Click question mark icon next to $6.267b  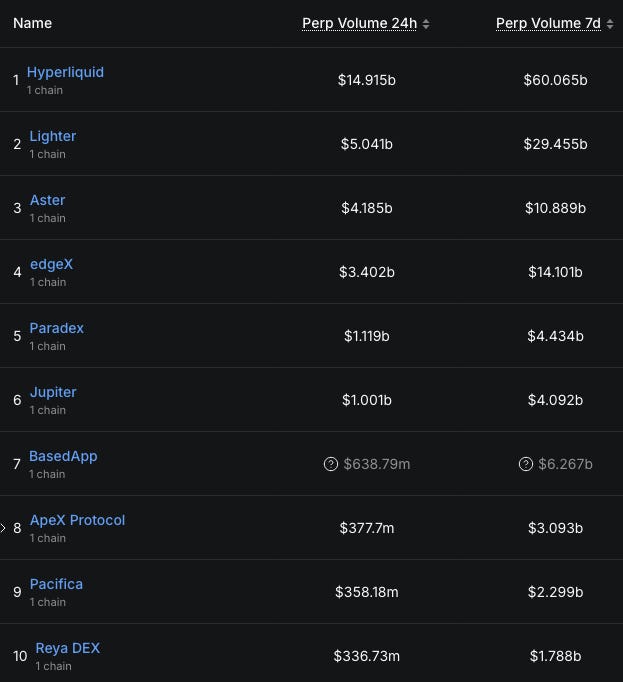pos(526,464)
